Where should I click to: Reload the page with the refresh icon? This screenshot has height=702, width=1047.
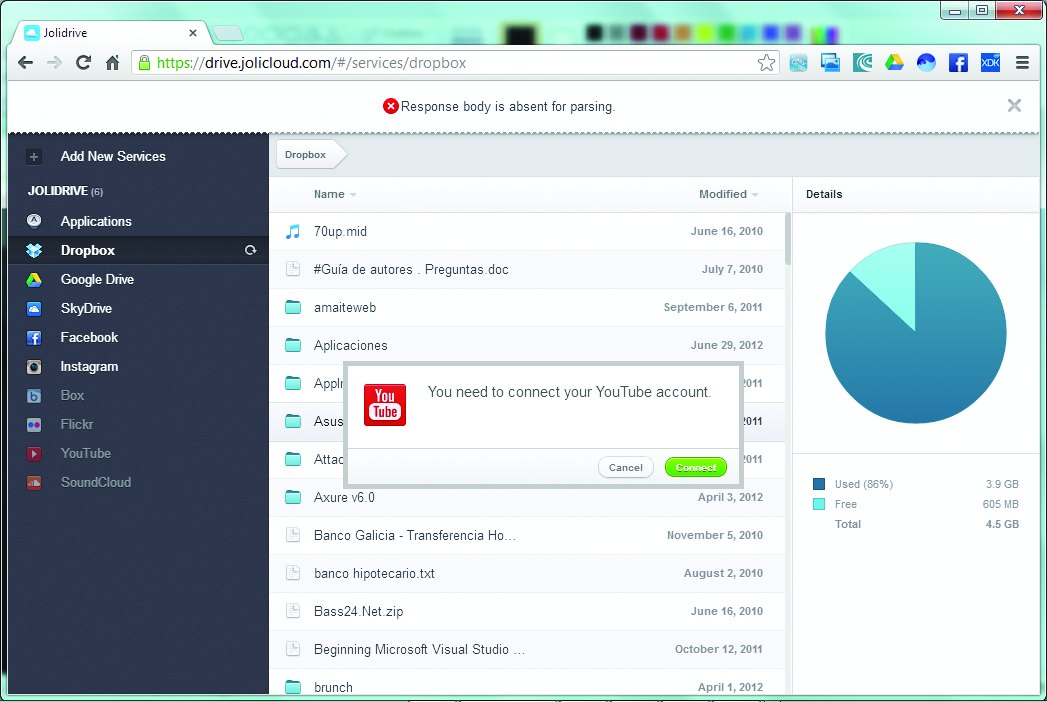click(x=83, y=63)
